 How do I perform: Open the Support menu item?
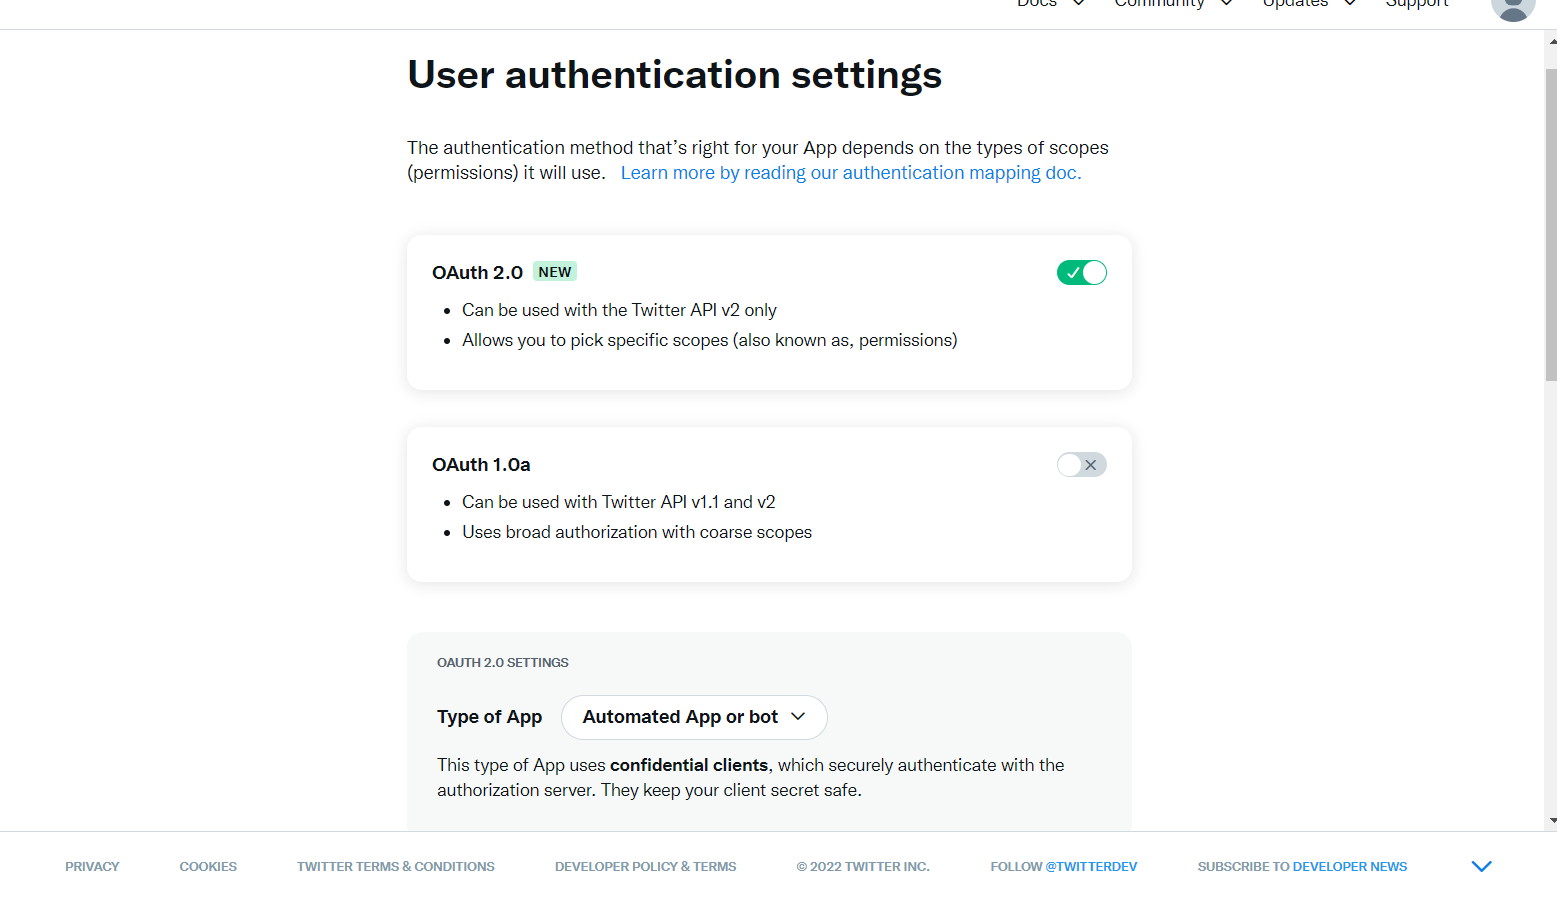click(1416, 4)
